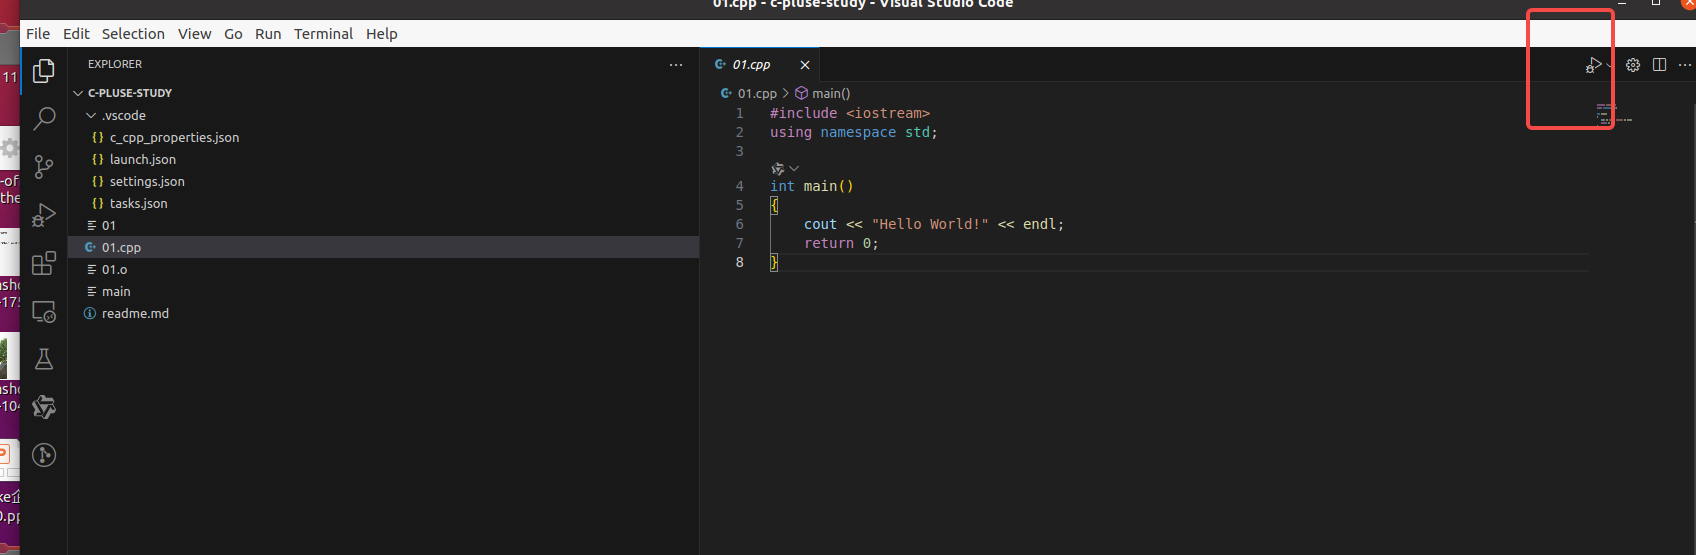Expand the code lens chevron above main
Image resolution: width=1696 pixels, height=555 pixels.
(794, 169)
